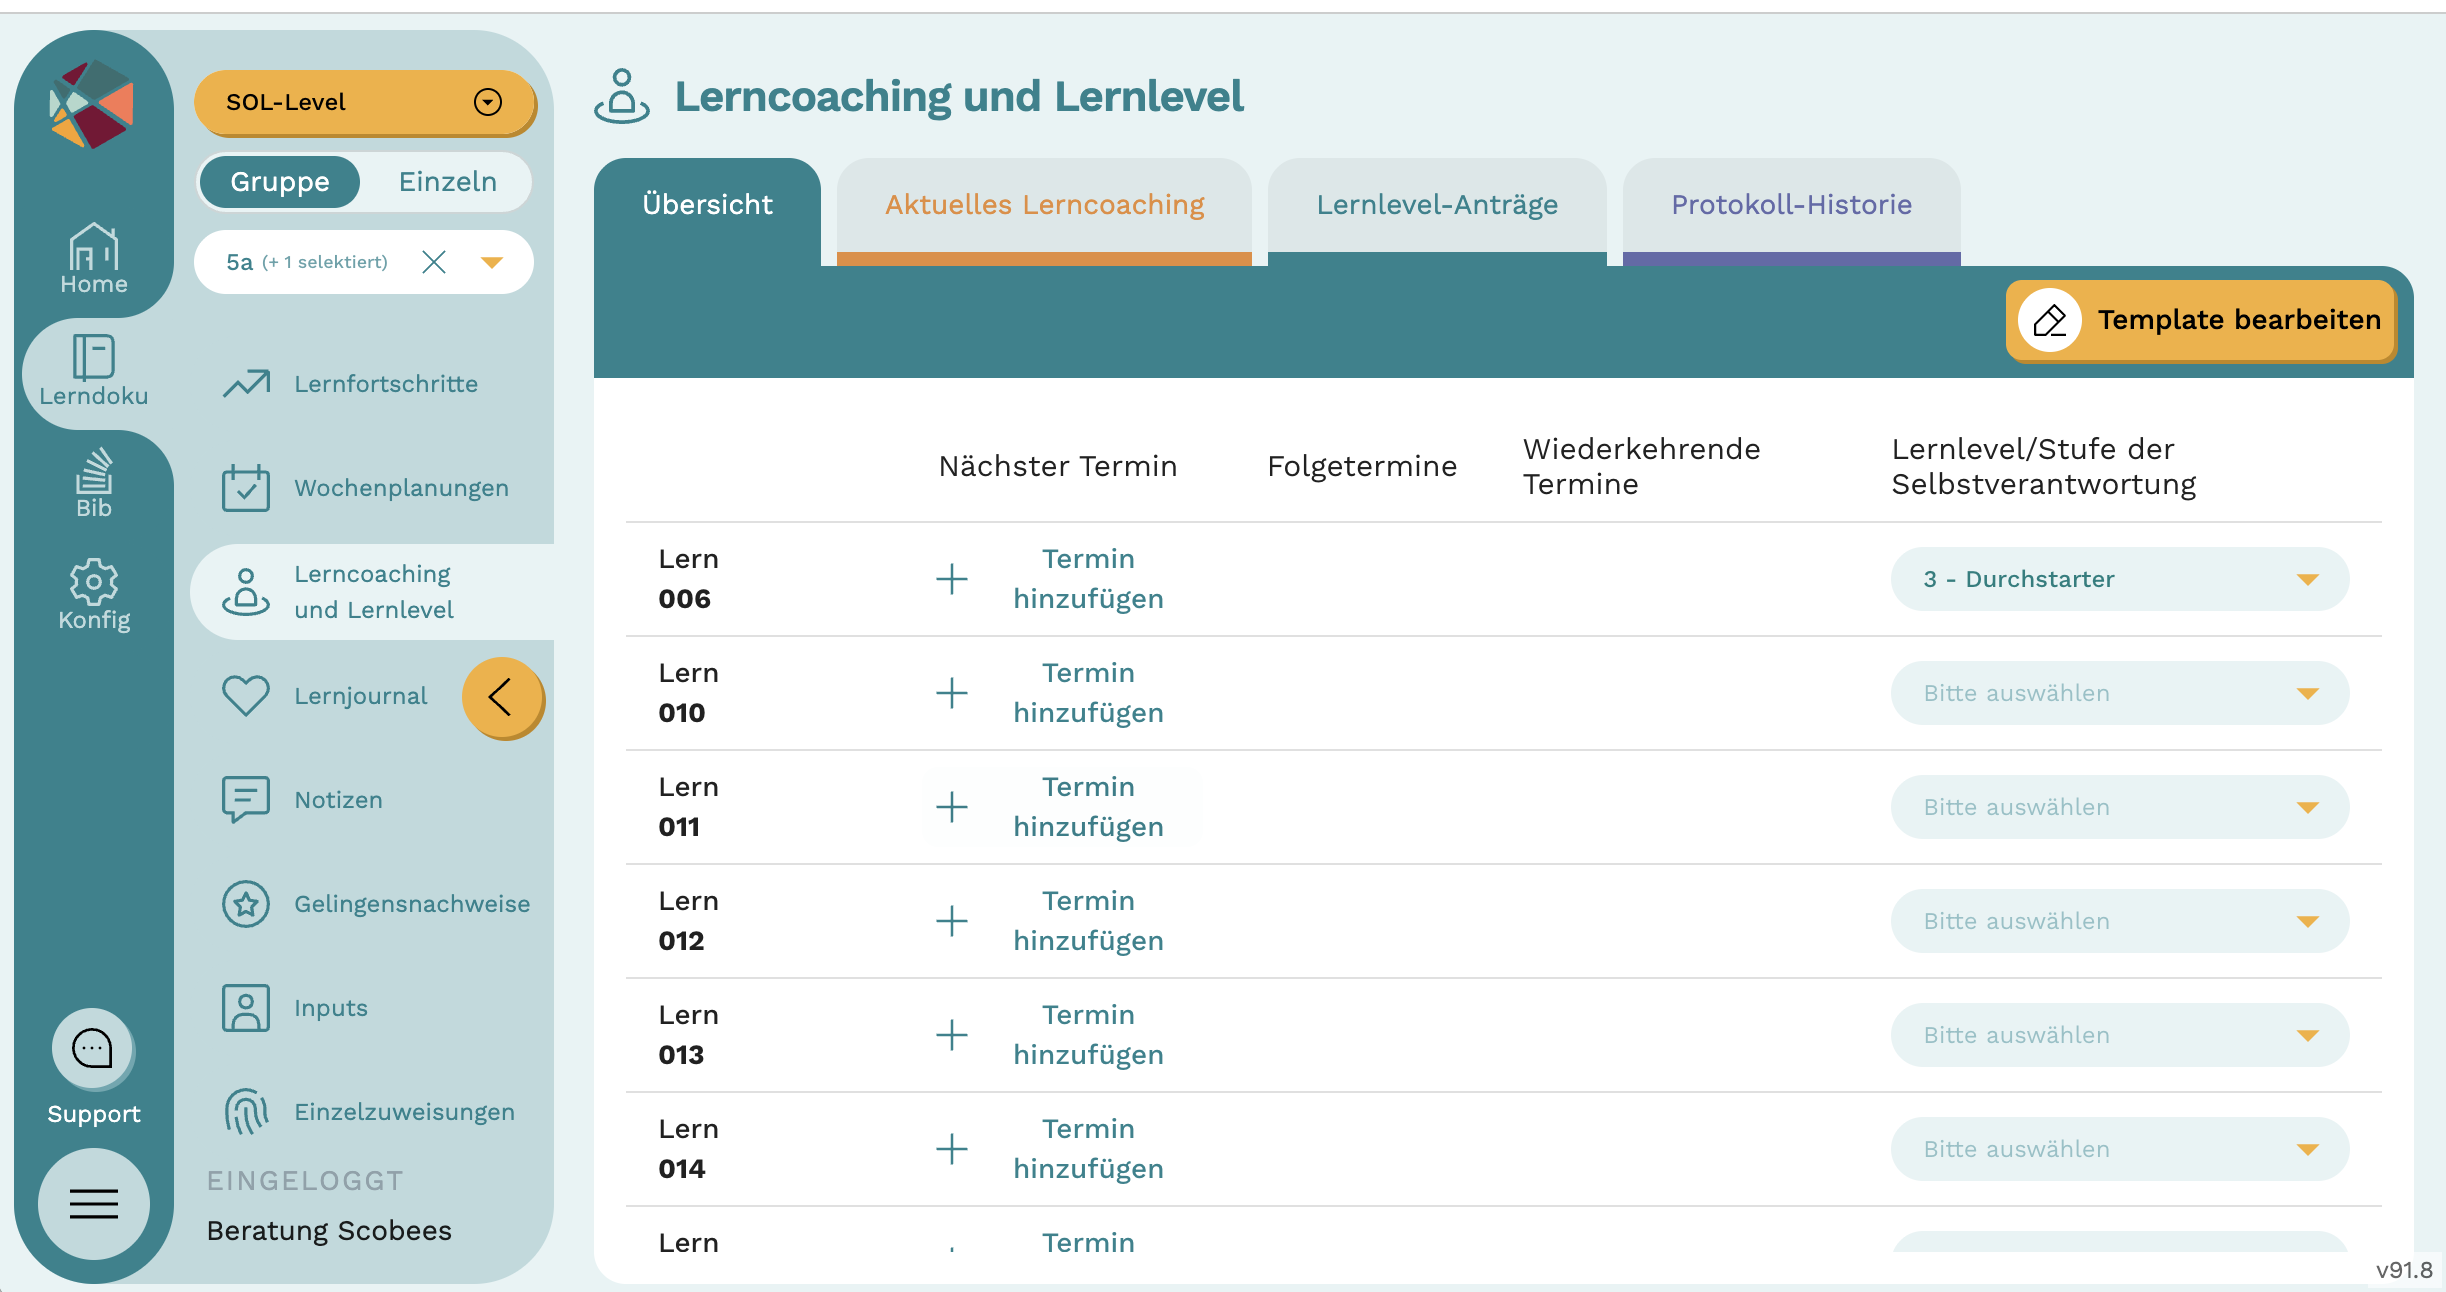Click the plus icon for Lern 006

coord(952,579)
